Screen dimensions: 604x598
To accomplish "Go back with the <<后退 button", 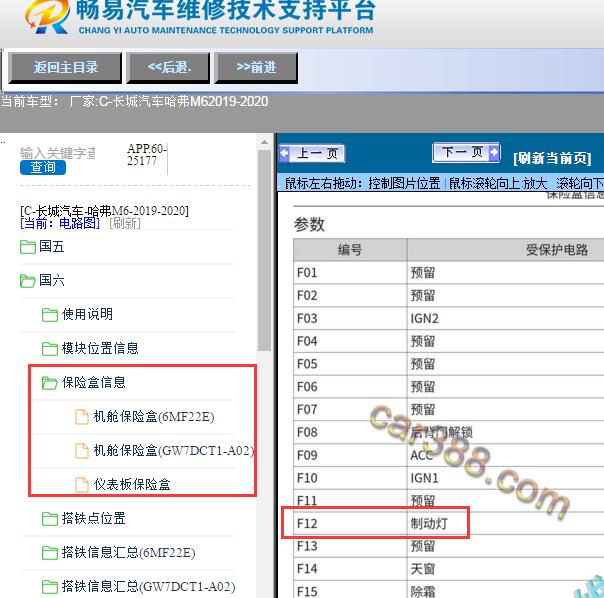I will [x=168, y=68].
